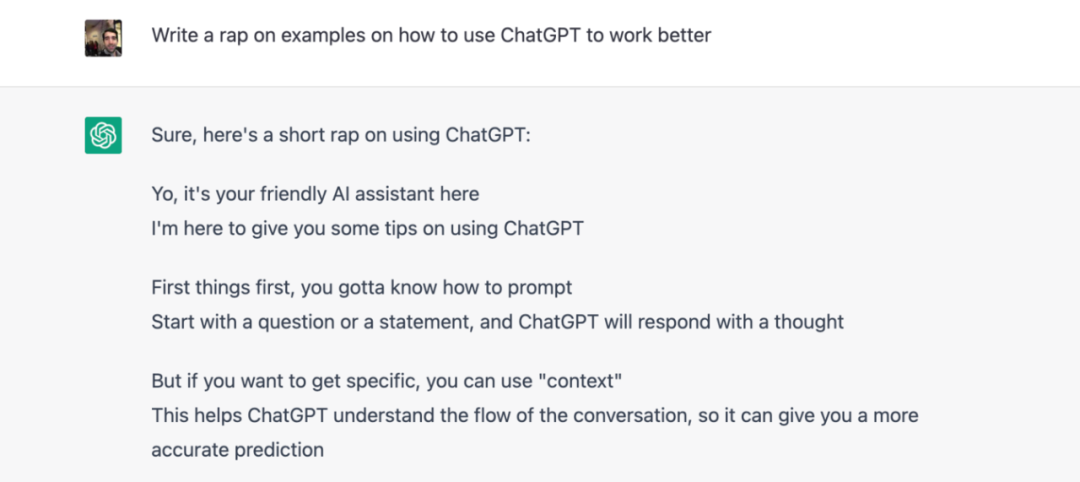
Task: Click the "Yo, it's your friendly AI assistant" line
Action: 315,195
